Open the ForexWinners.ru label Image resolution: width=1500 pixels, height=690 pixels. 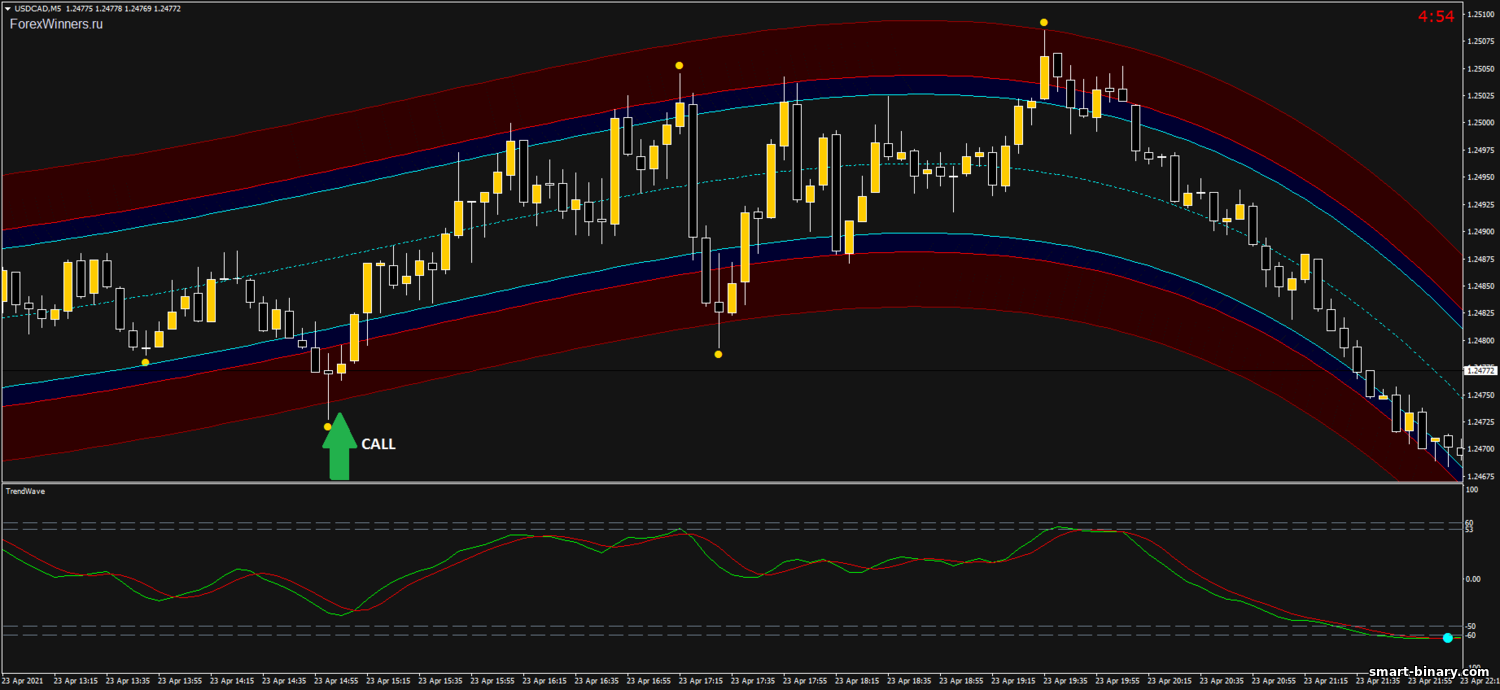point(56,24)
